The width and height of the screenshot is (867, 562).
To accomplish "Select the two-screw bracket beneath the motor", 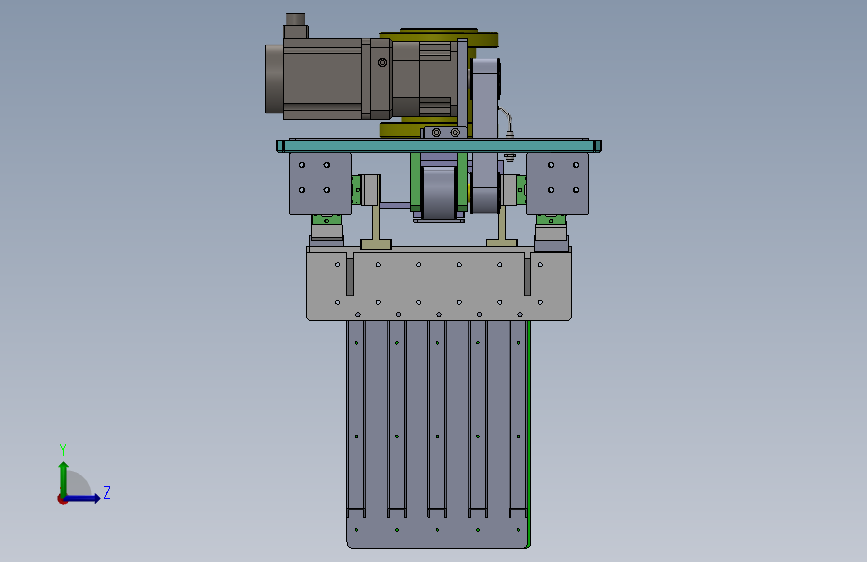I will [x=444, y=133].
